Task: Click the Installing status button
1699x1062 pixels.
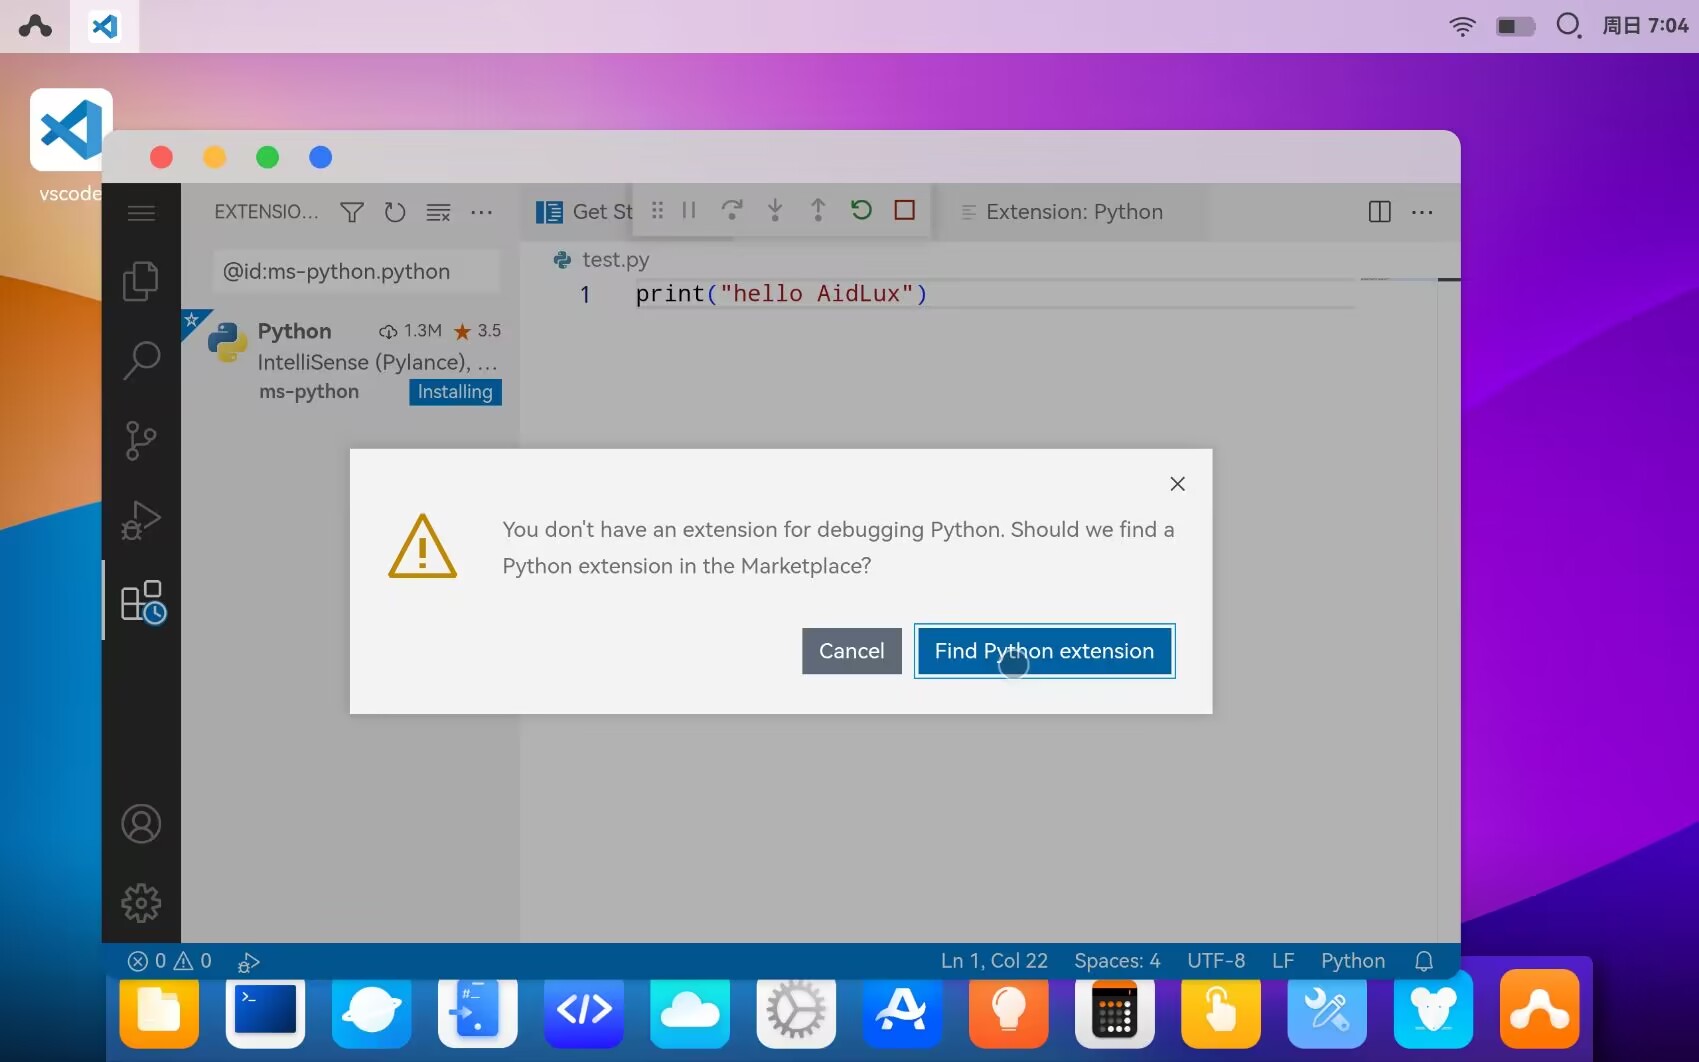Action: click(x=455, y=392)
